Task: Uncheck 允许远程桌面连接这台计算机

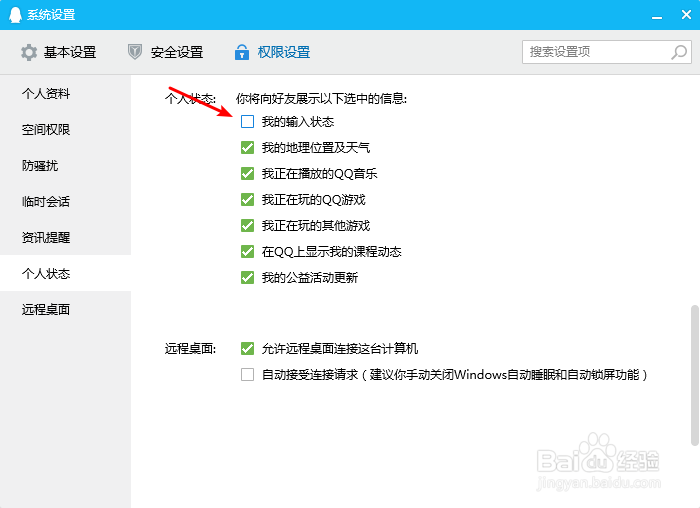Action: [x=247, y=348]
